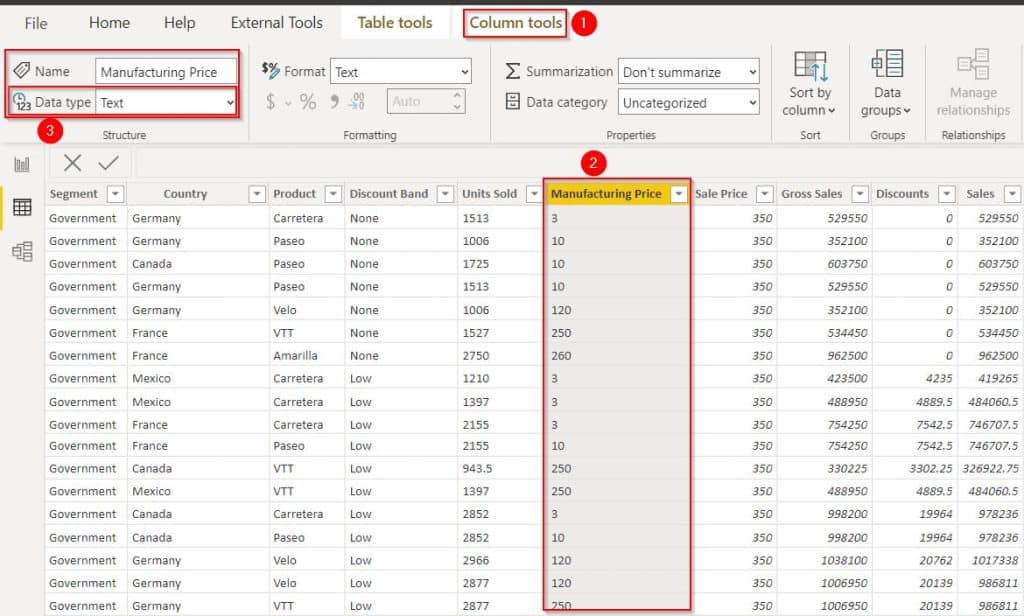
Task: Open the Segment column filter dropdown
Action: point(115,194)
